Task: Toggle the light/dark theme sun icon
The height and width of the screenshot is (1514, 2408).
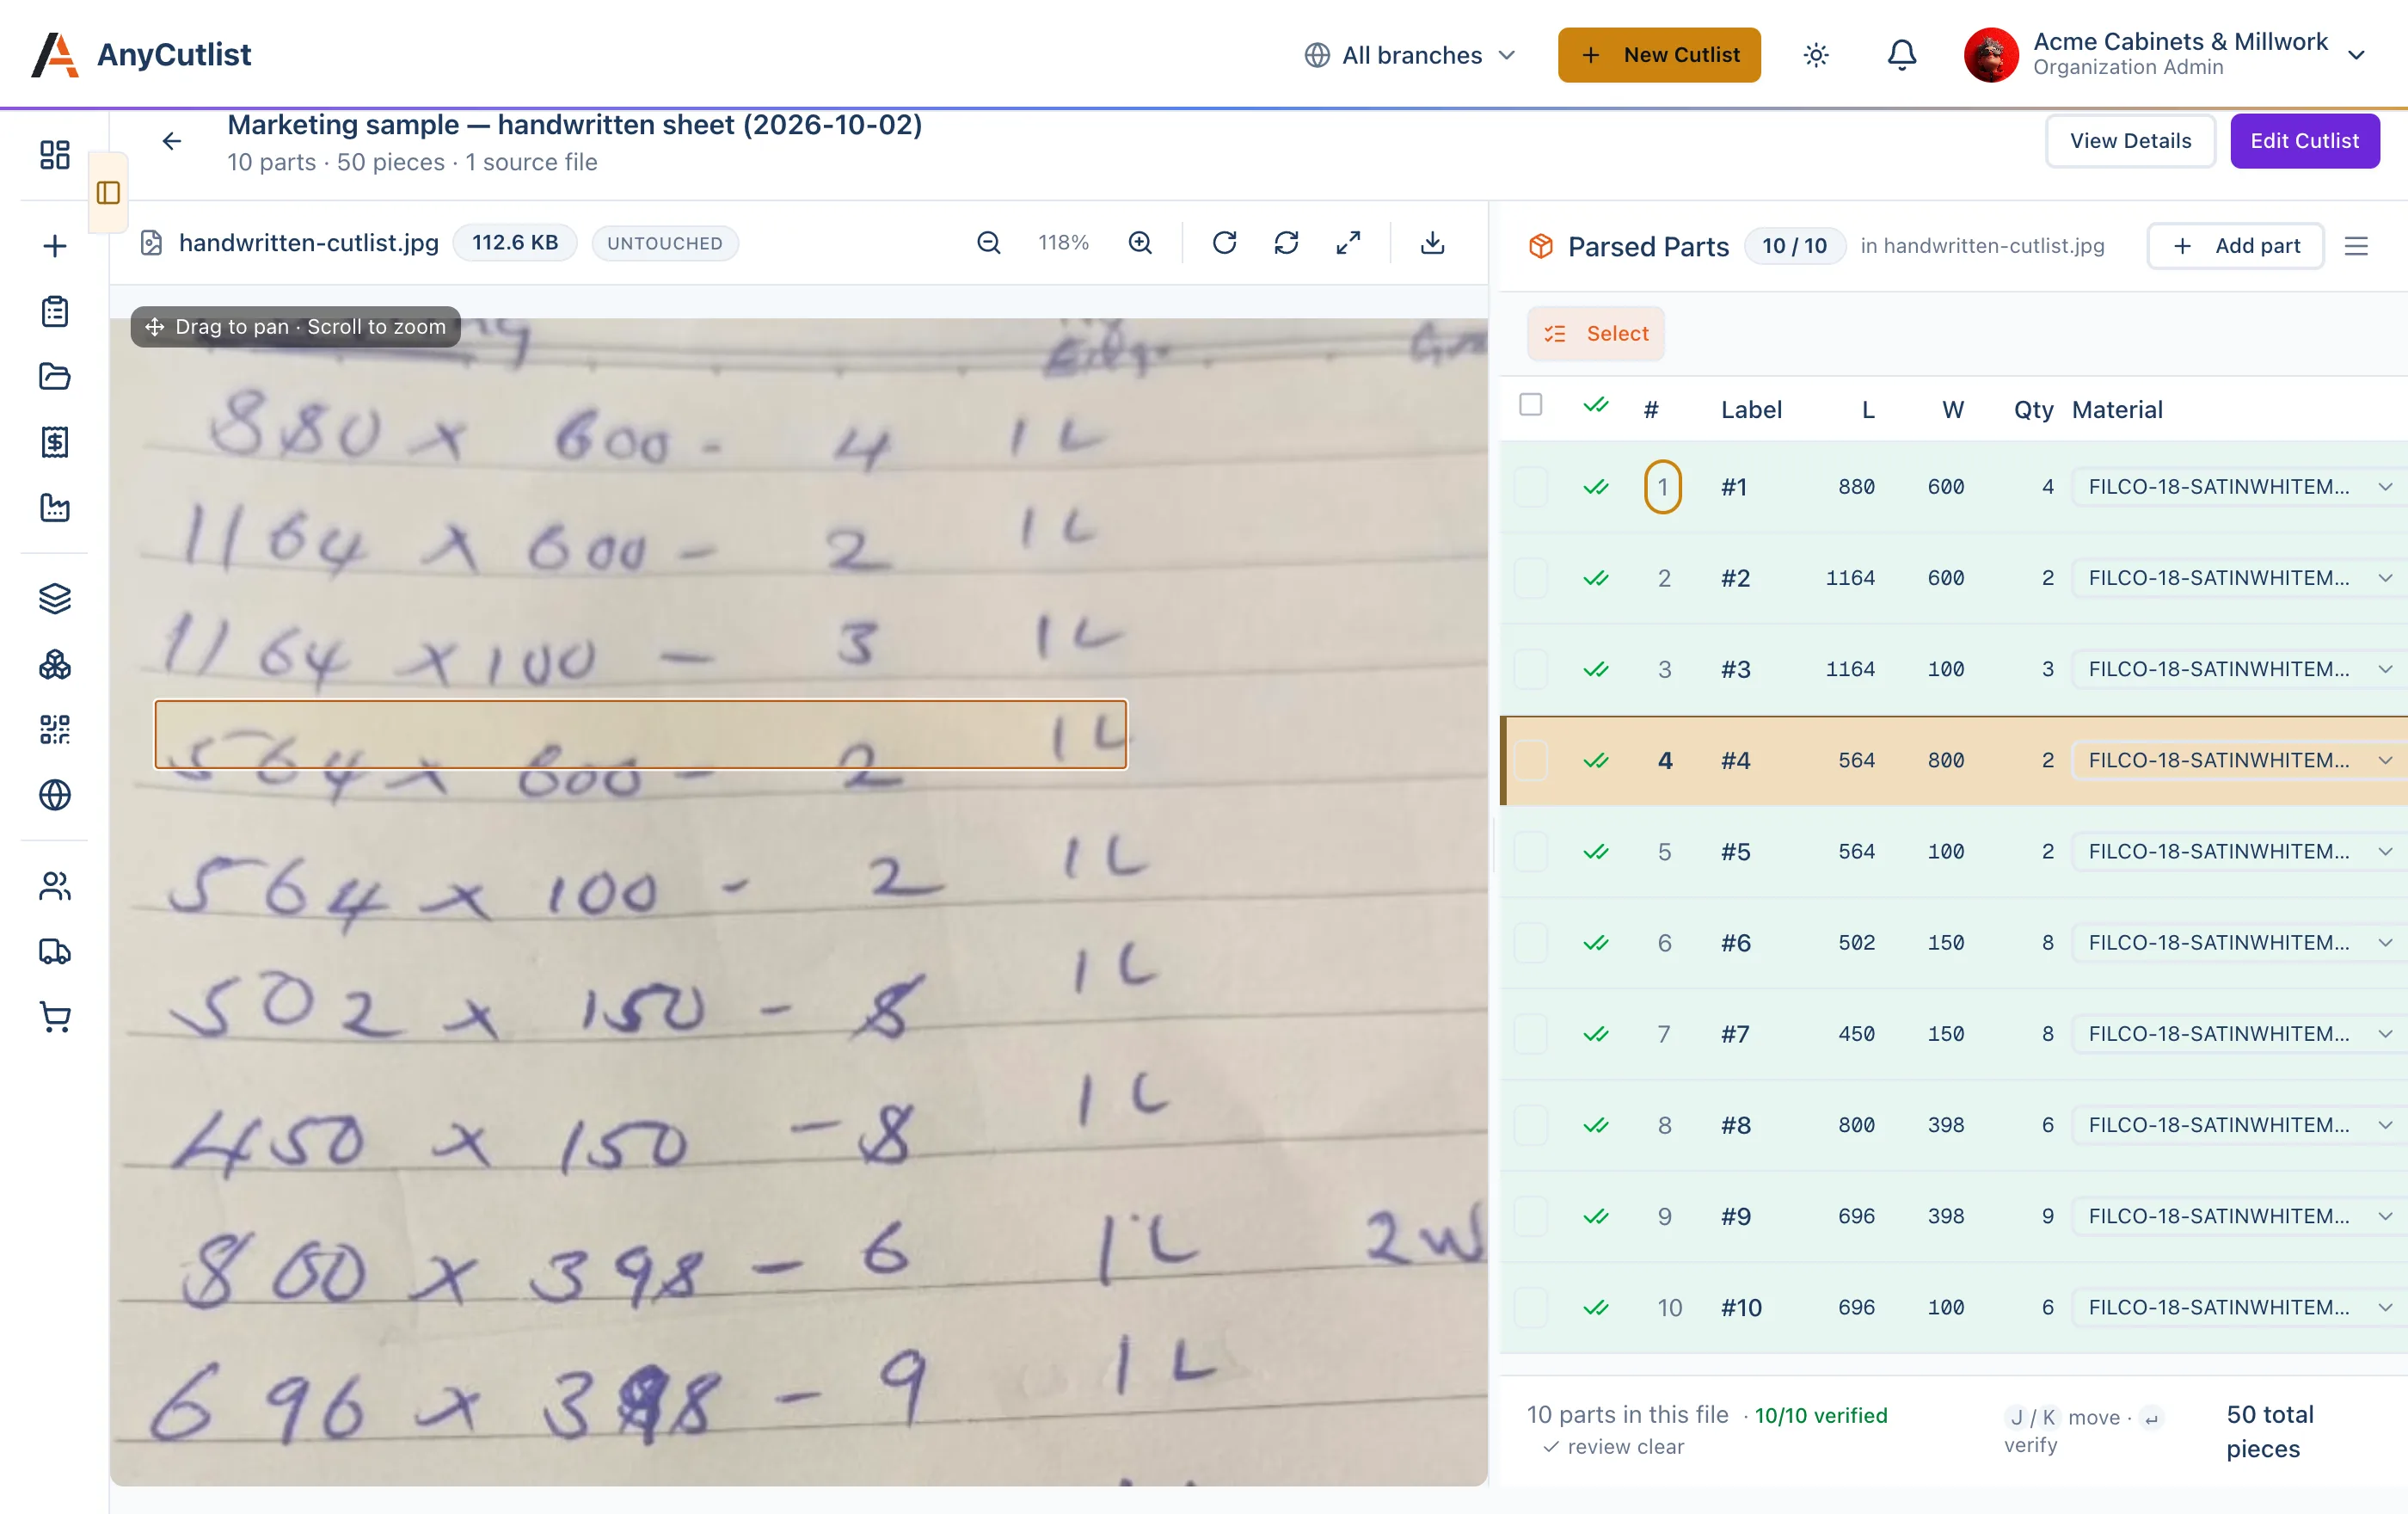Action: coord(1816,55)
